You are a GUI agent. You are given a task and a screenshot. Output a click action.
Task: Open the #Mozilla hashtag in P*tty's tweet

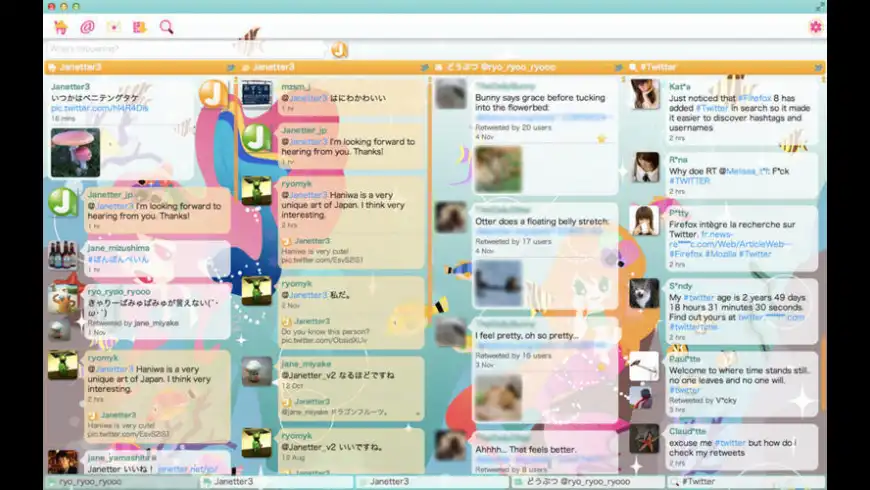(721, 254)
